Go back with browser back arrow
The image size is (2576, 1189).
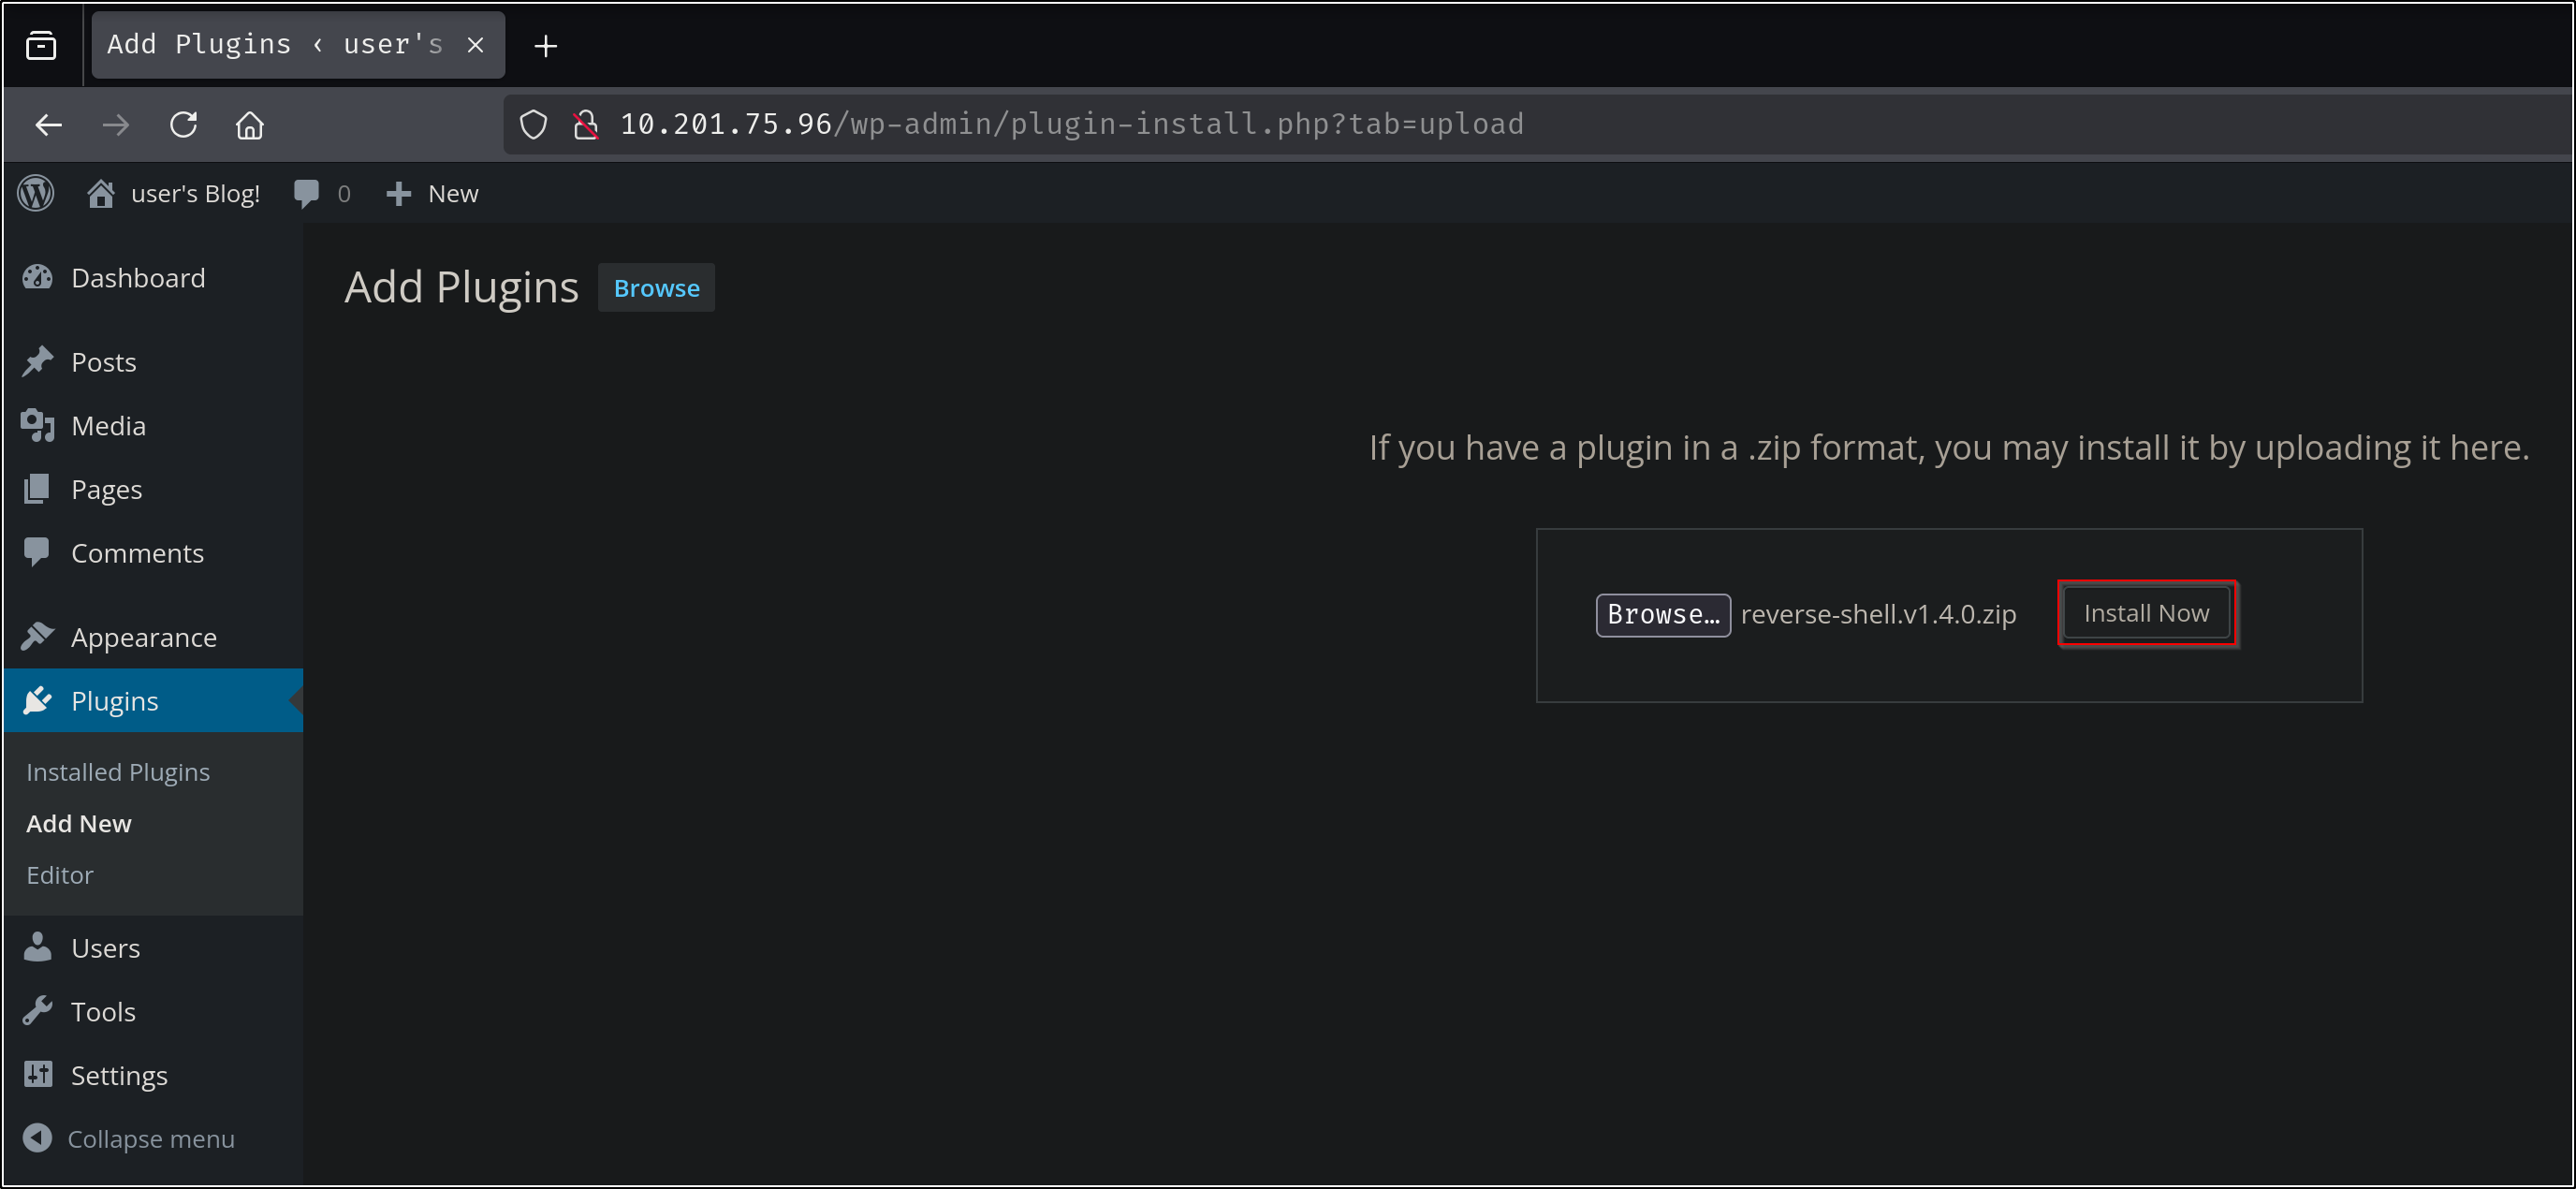coord(49,125)
